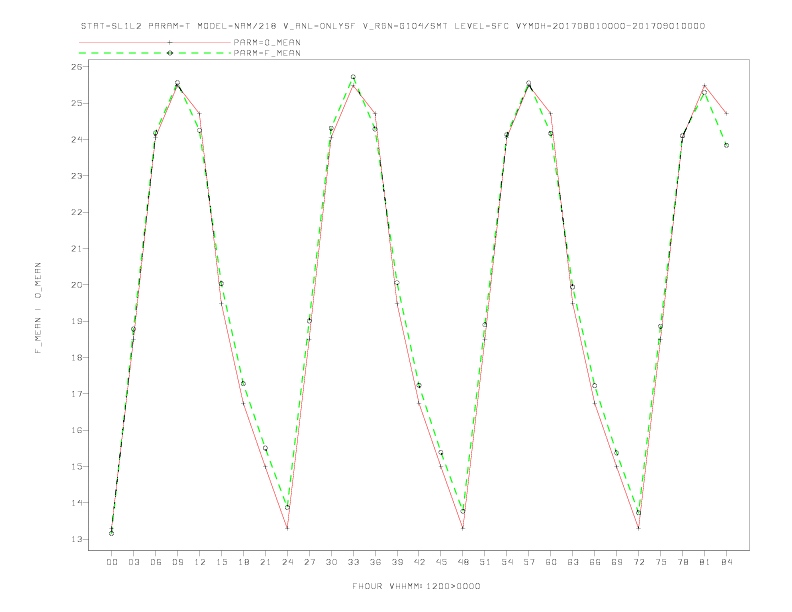Image resolution: width=792 pixels, height=612 pixels.
Task: Click x-axis forecast hour label 33
Action: pos(353,562)
